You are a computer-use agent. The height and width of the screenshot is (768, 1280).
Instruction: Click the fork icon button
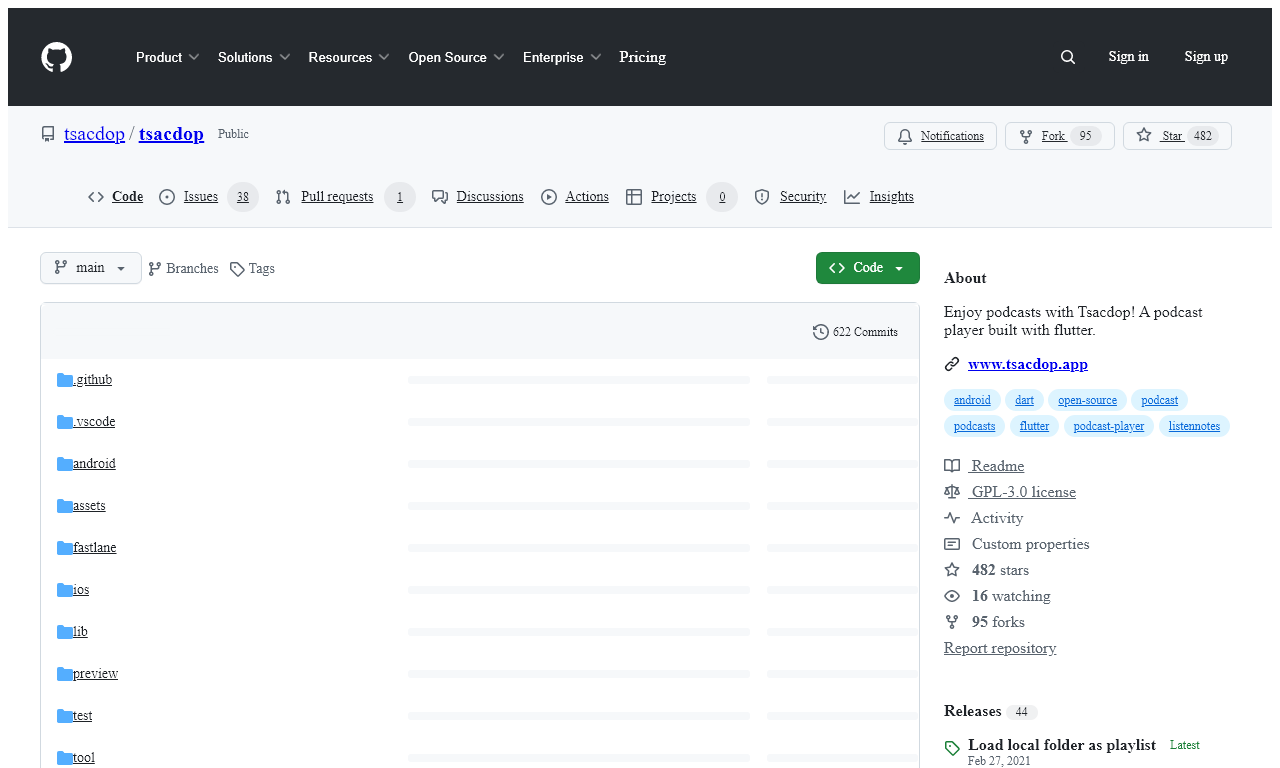tap(1026, 136)
